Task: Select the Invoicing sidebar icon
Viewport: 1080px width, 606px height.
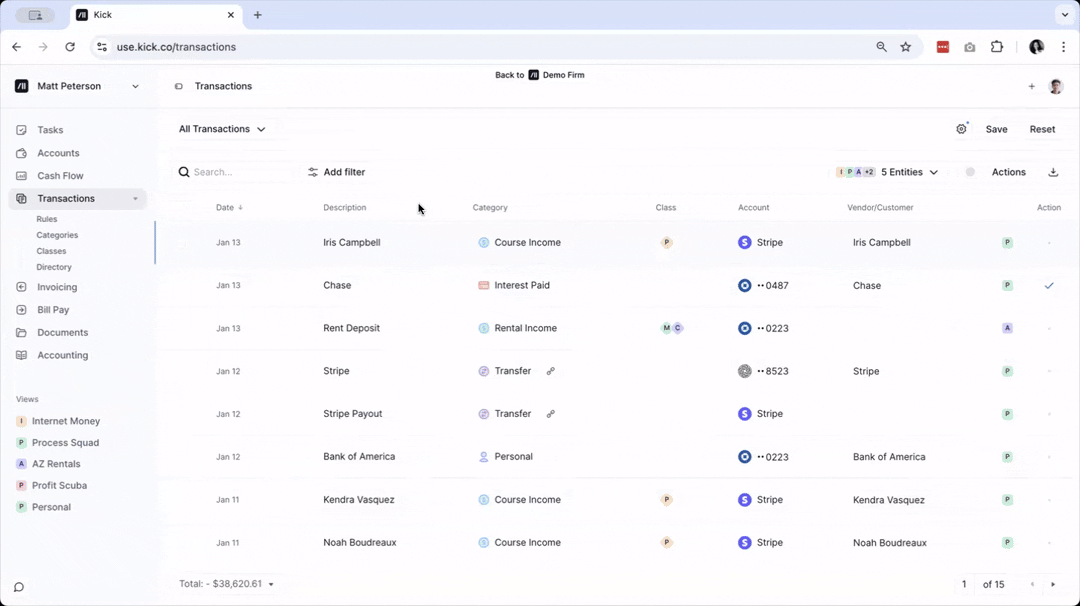Action: [x=21, y=287]
